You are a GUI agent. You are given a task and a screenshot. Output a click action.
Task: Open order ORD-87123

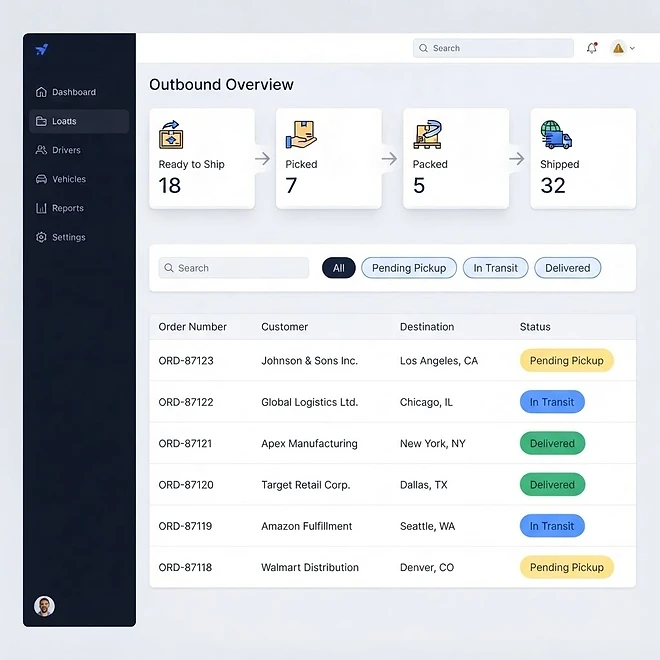(186, 361)
